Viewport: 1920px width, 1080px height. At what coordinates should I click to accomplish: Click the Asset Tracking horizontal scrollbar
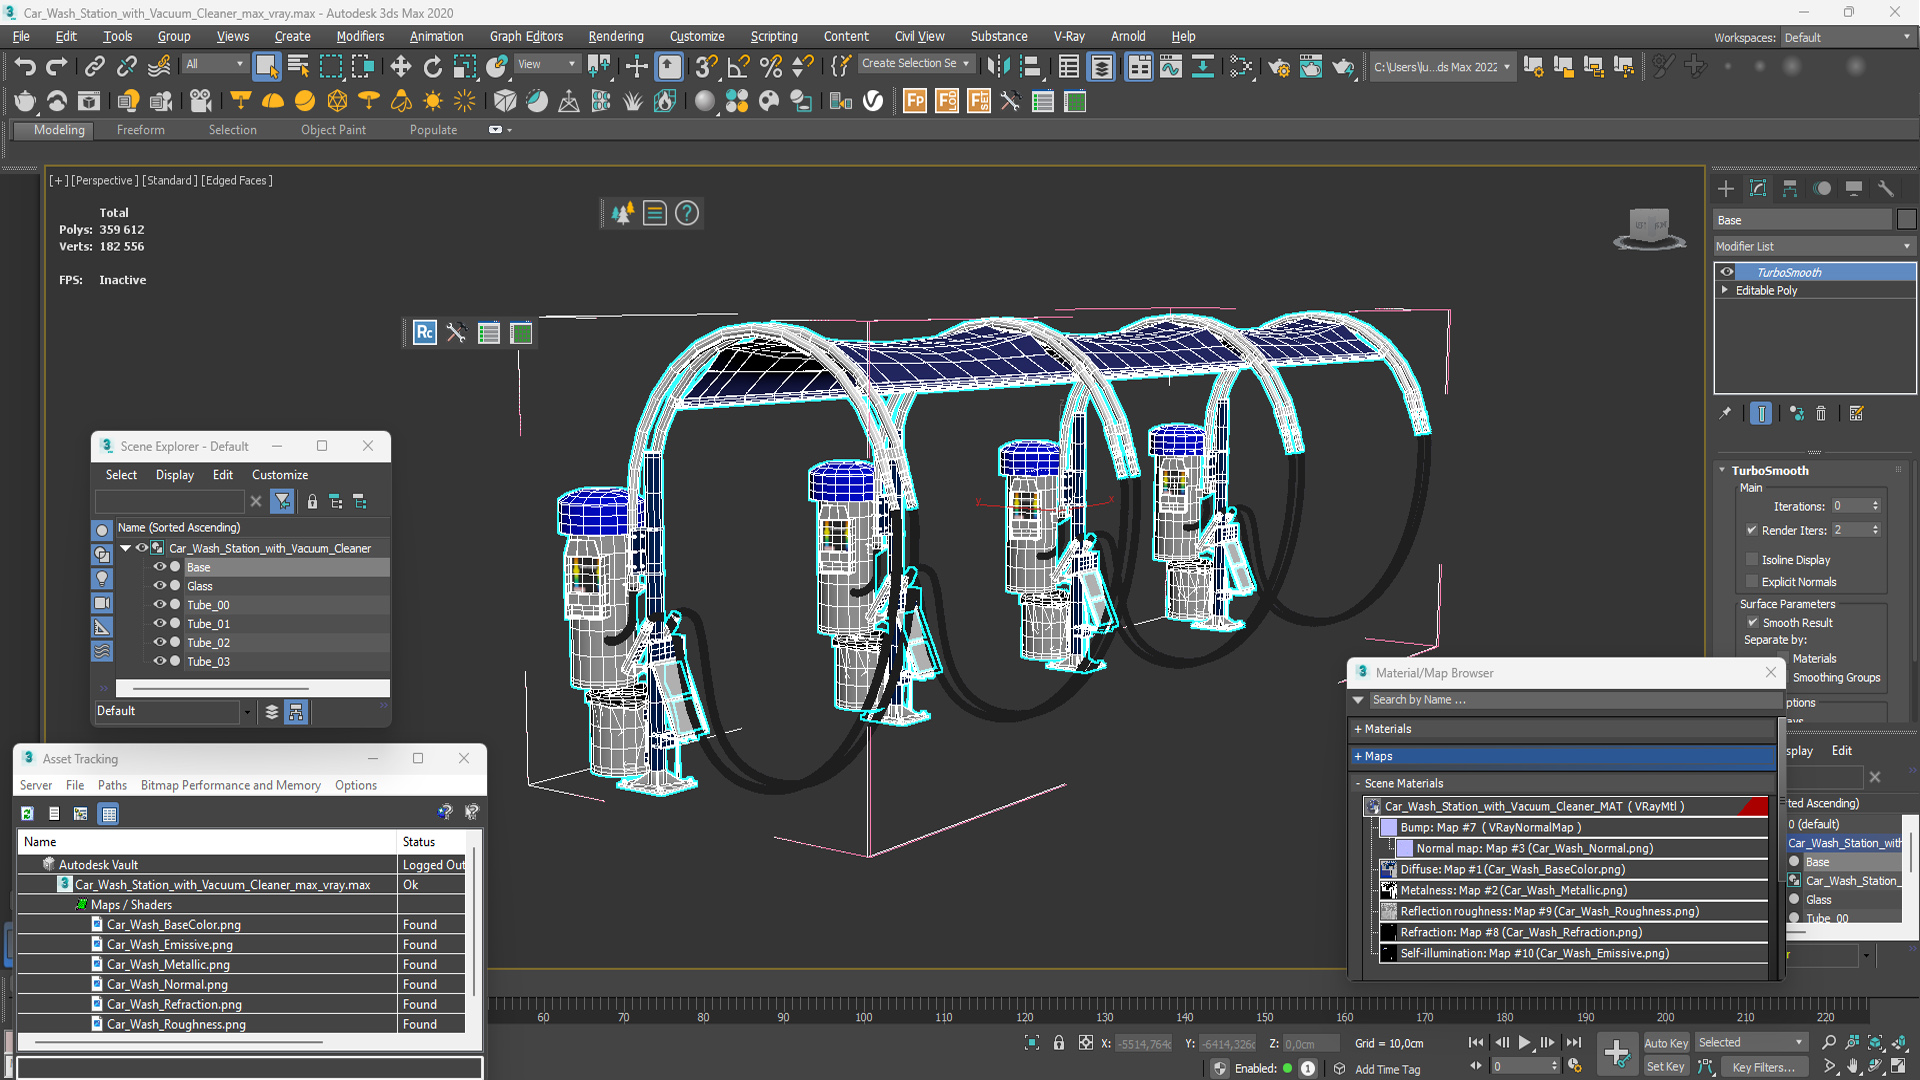[x=180, y=1042]
